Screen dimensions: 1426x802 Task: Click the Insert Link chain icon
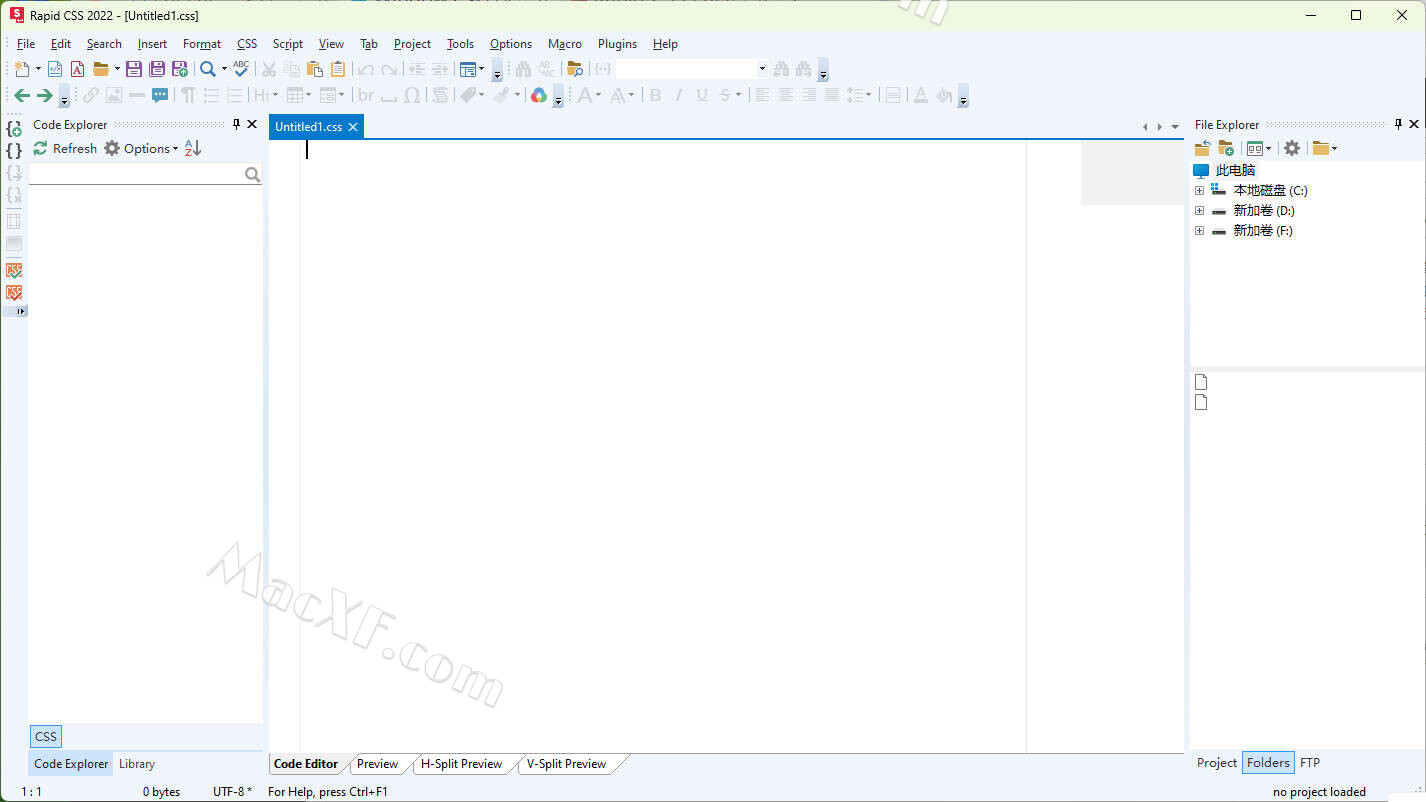coord(91,95)
